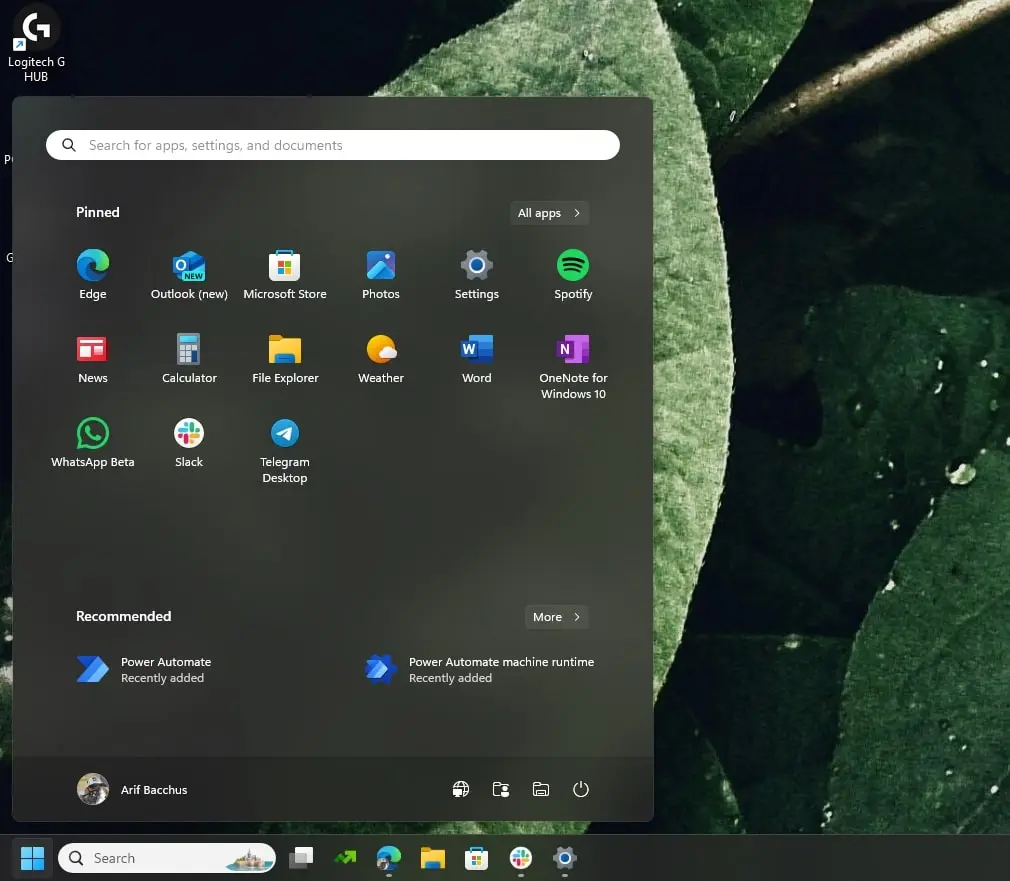Open the Network globe icon in Start footer

[461, 789]
